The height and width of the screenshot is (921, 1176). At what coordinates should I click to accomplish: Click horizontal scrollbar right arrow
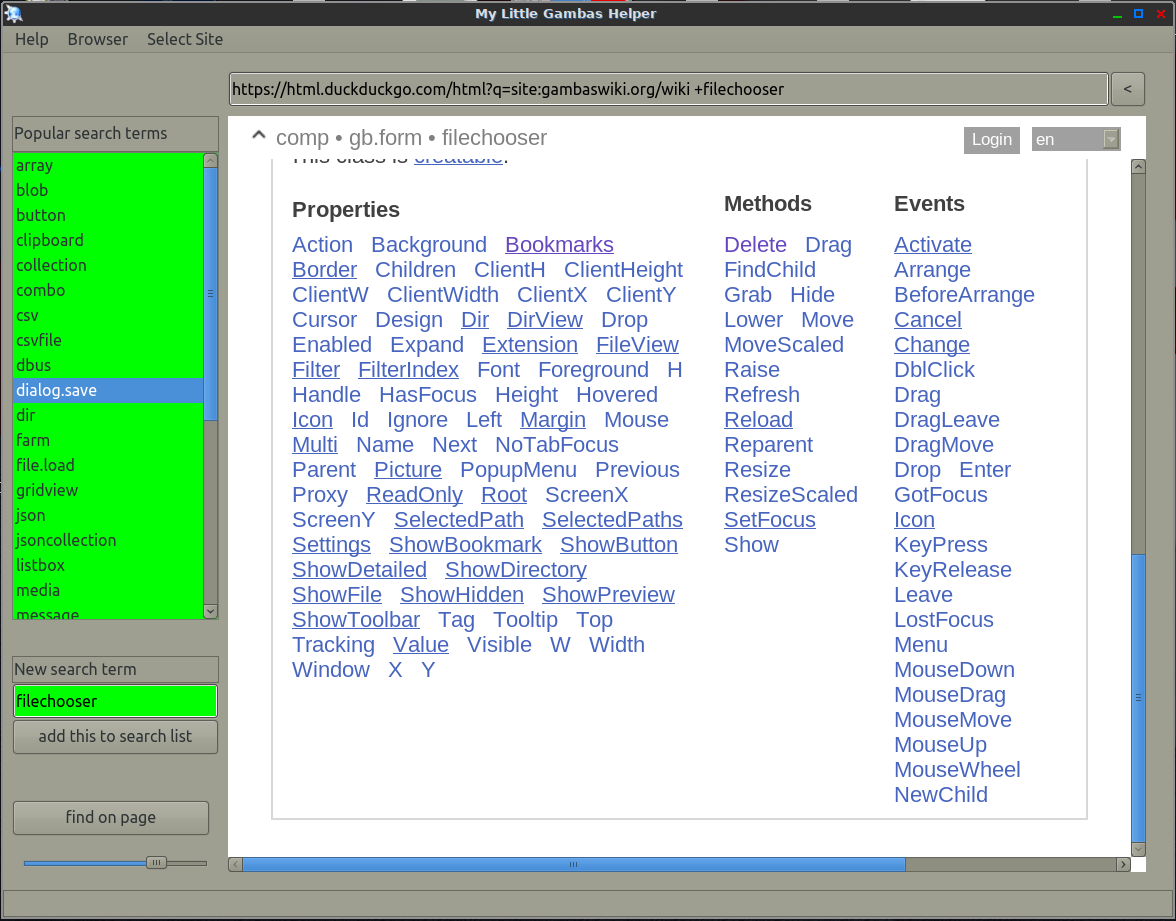[x=1123, y=864]
